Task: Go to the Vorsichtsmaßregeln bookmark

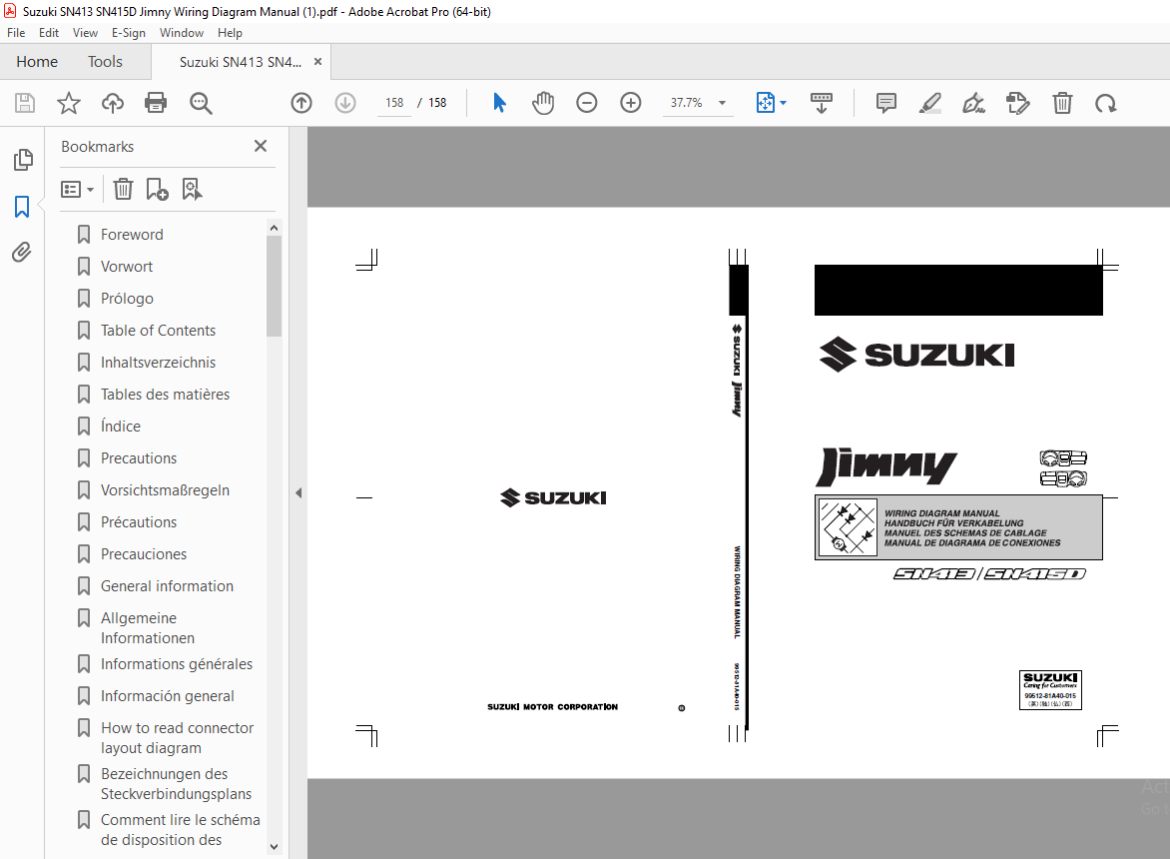Action: 165,490
